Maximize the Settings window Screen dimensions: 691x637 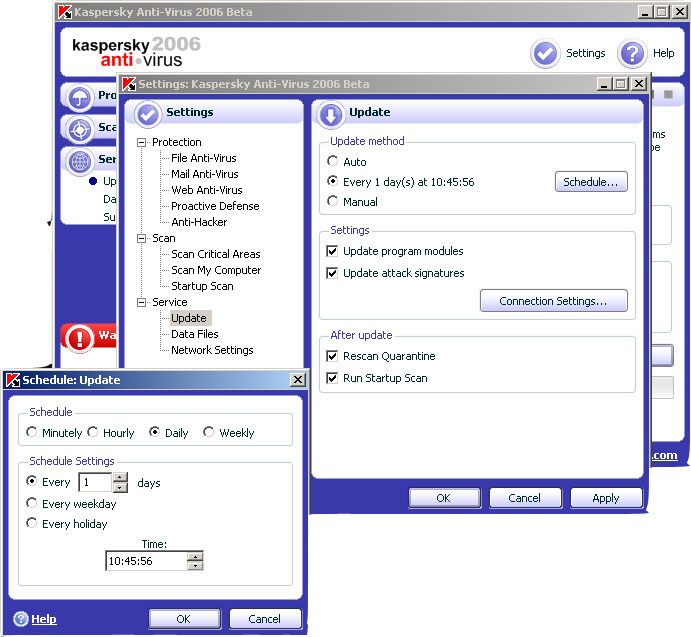(x=621, y=83)
